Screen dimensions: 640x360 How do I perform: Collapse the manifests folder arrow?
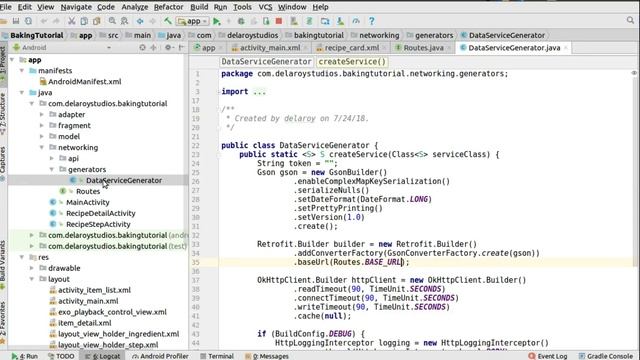point(22,71)
